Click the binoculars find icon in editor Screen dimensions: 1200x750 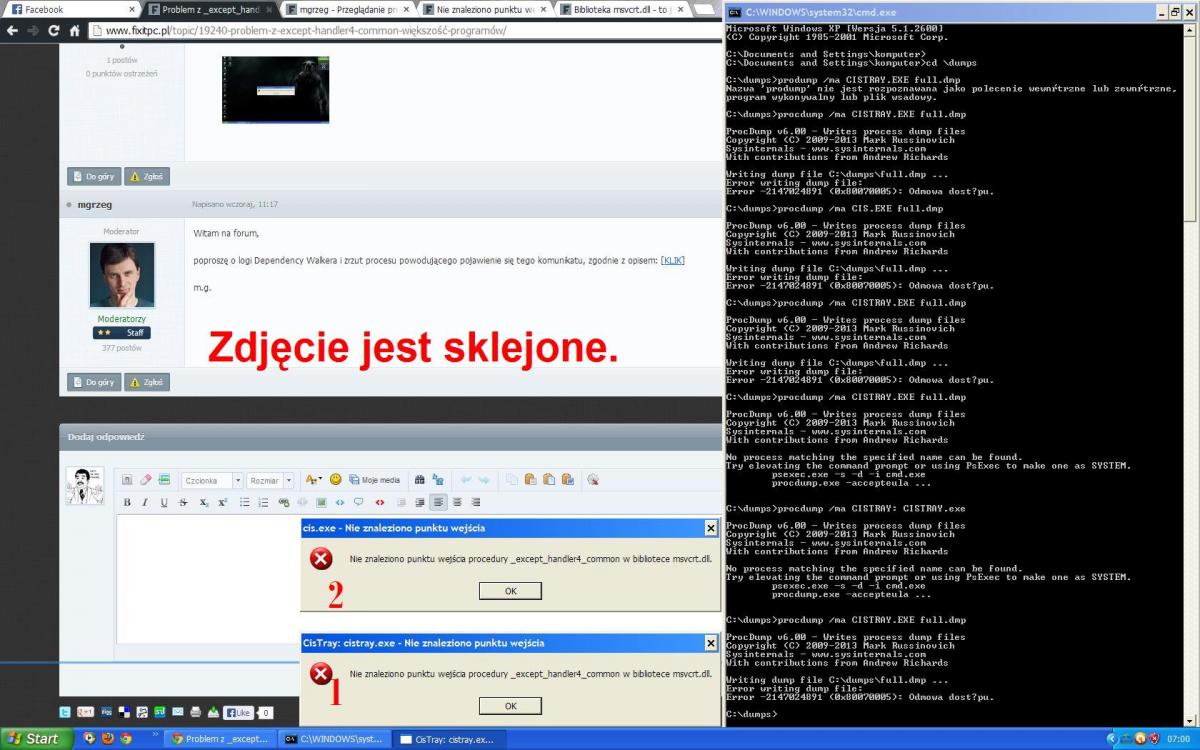420,480
